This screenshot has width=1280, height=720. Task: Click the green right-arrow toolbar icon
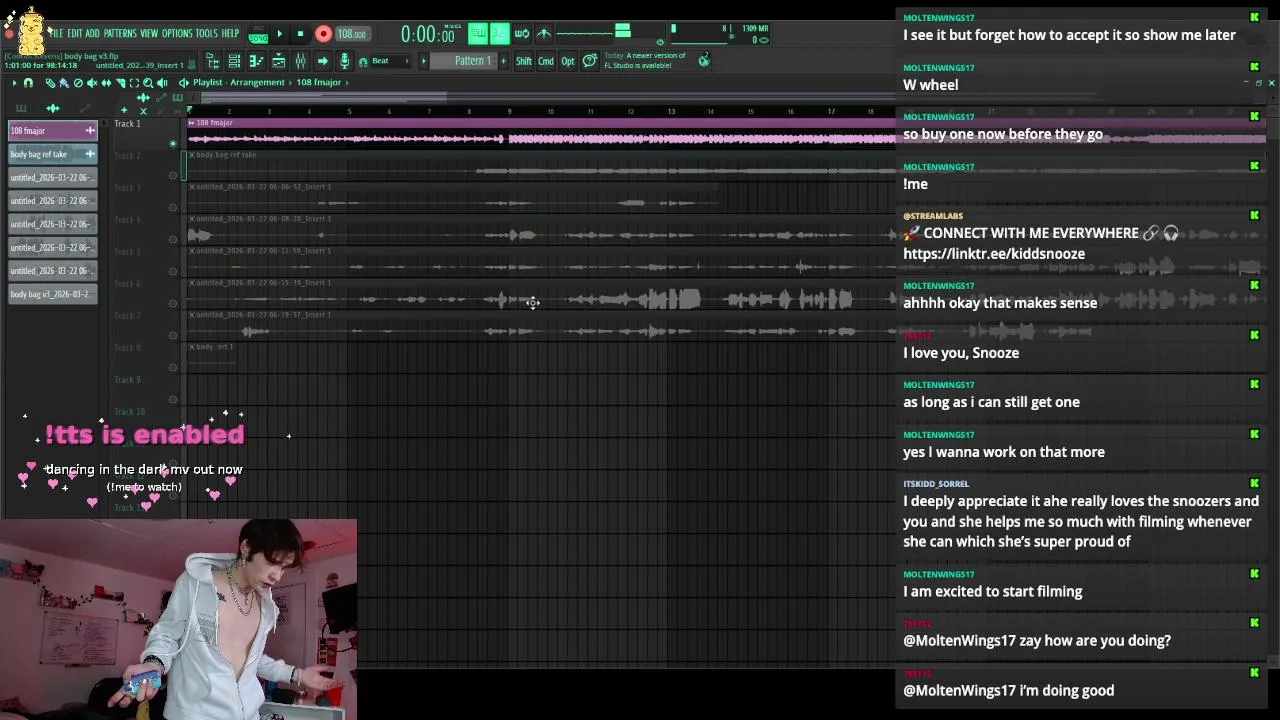click(323, 61)
